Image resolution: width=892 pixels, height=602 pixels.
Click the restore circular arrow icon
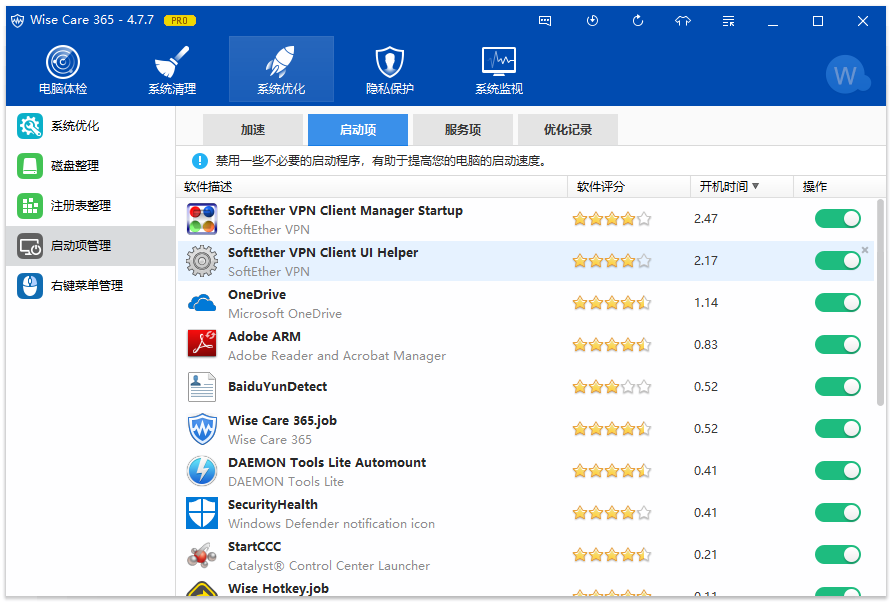point(638,21)
